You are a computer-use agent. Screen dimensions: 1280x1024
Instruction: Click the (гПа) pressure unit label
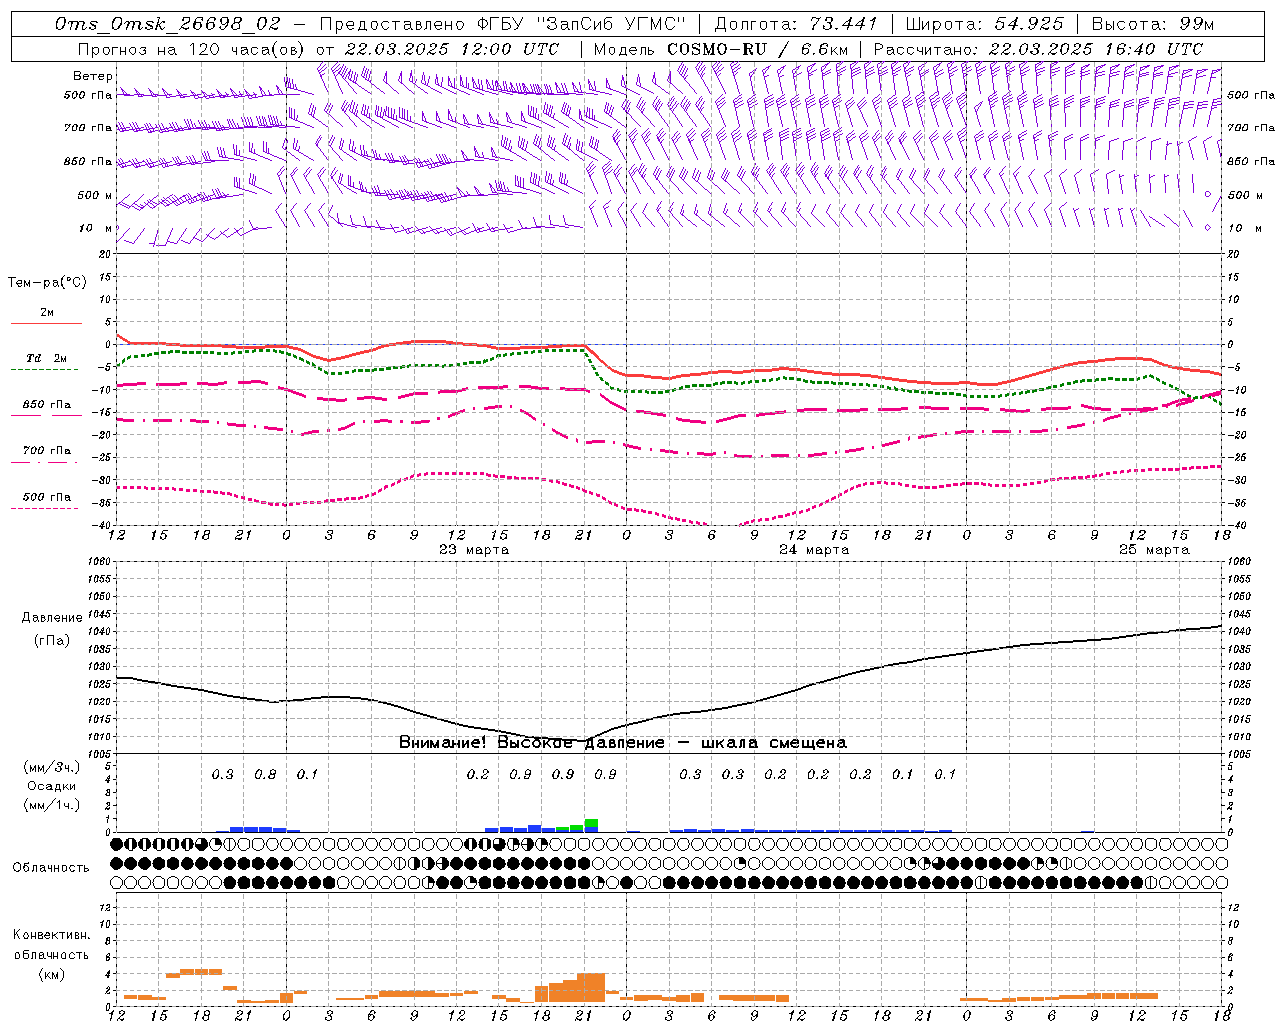pyautogui.click(x=52, y=640)
